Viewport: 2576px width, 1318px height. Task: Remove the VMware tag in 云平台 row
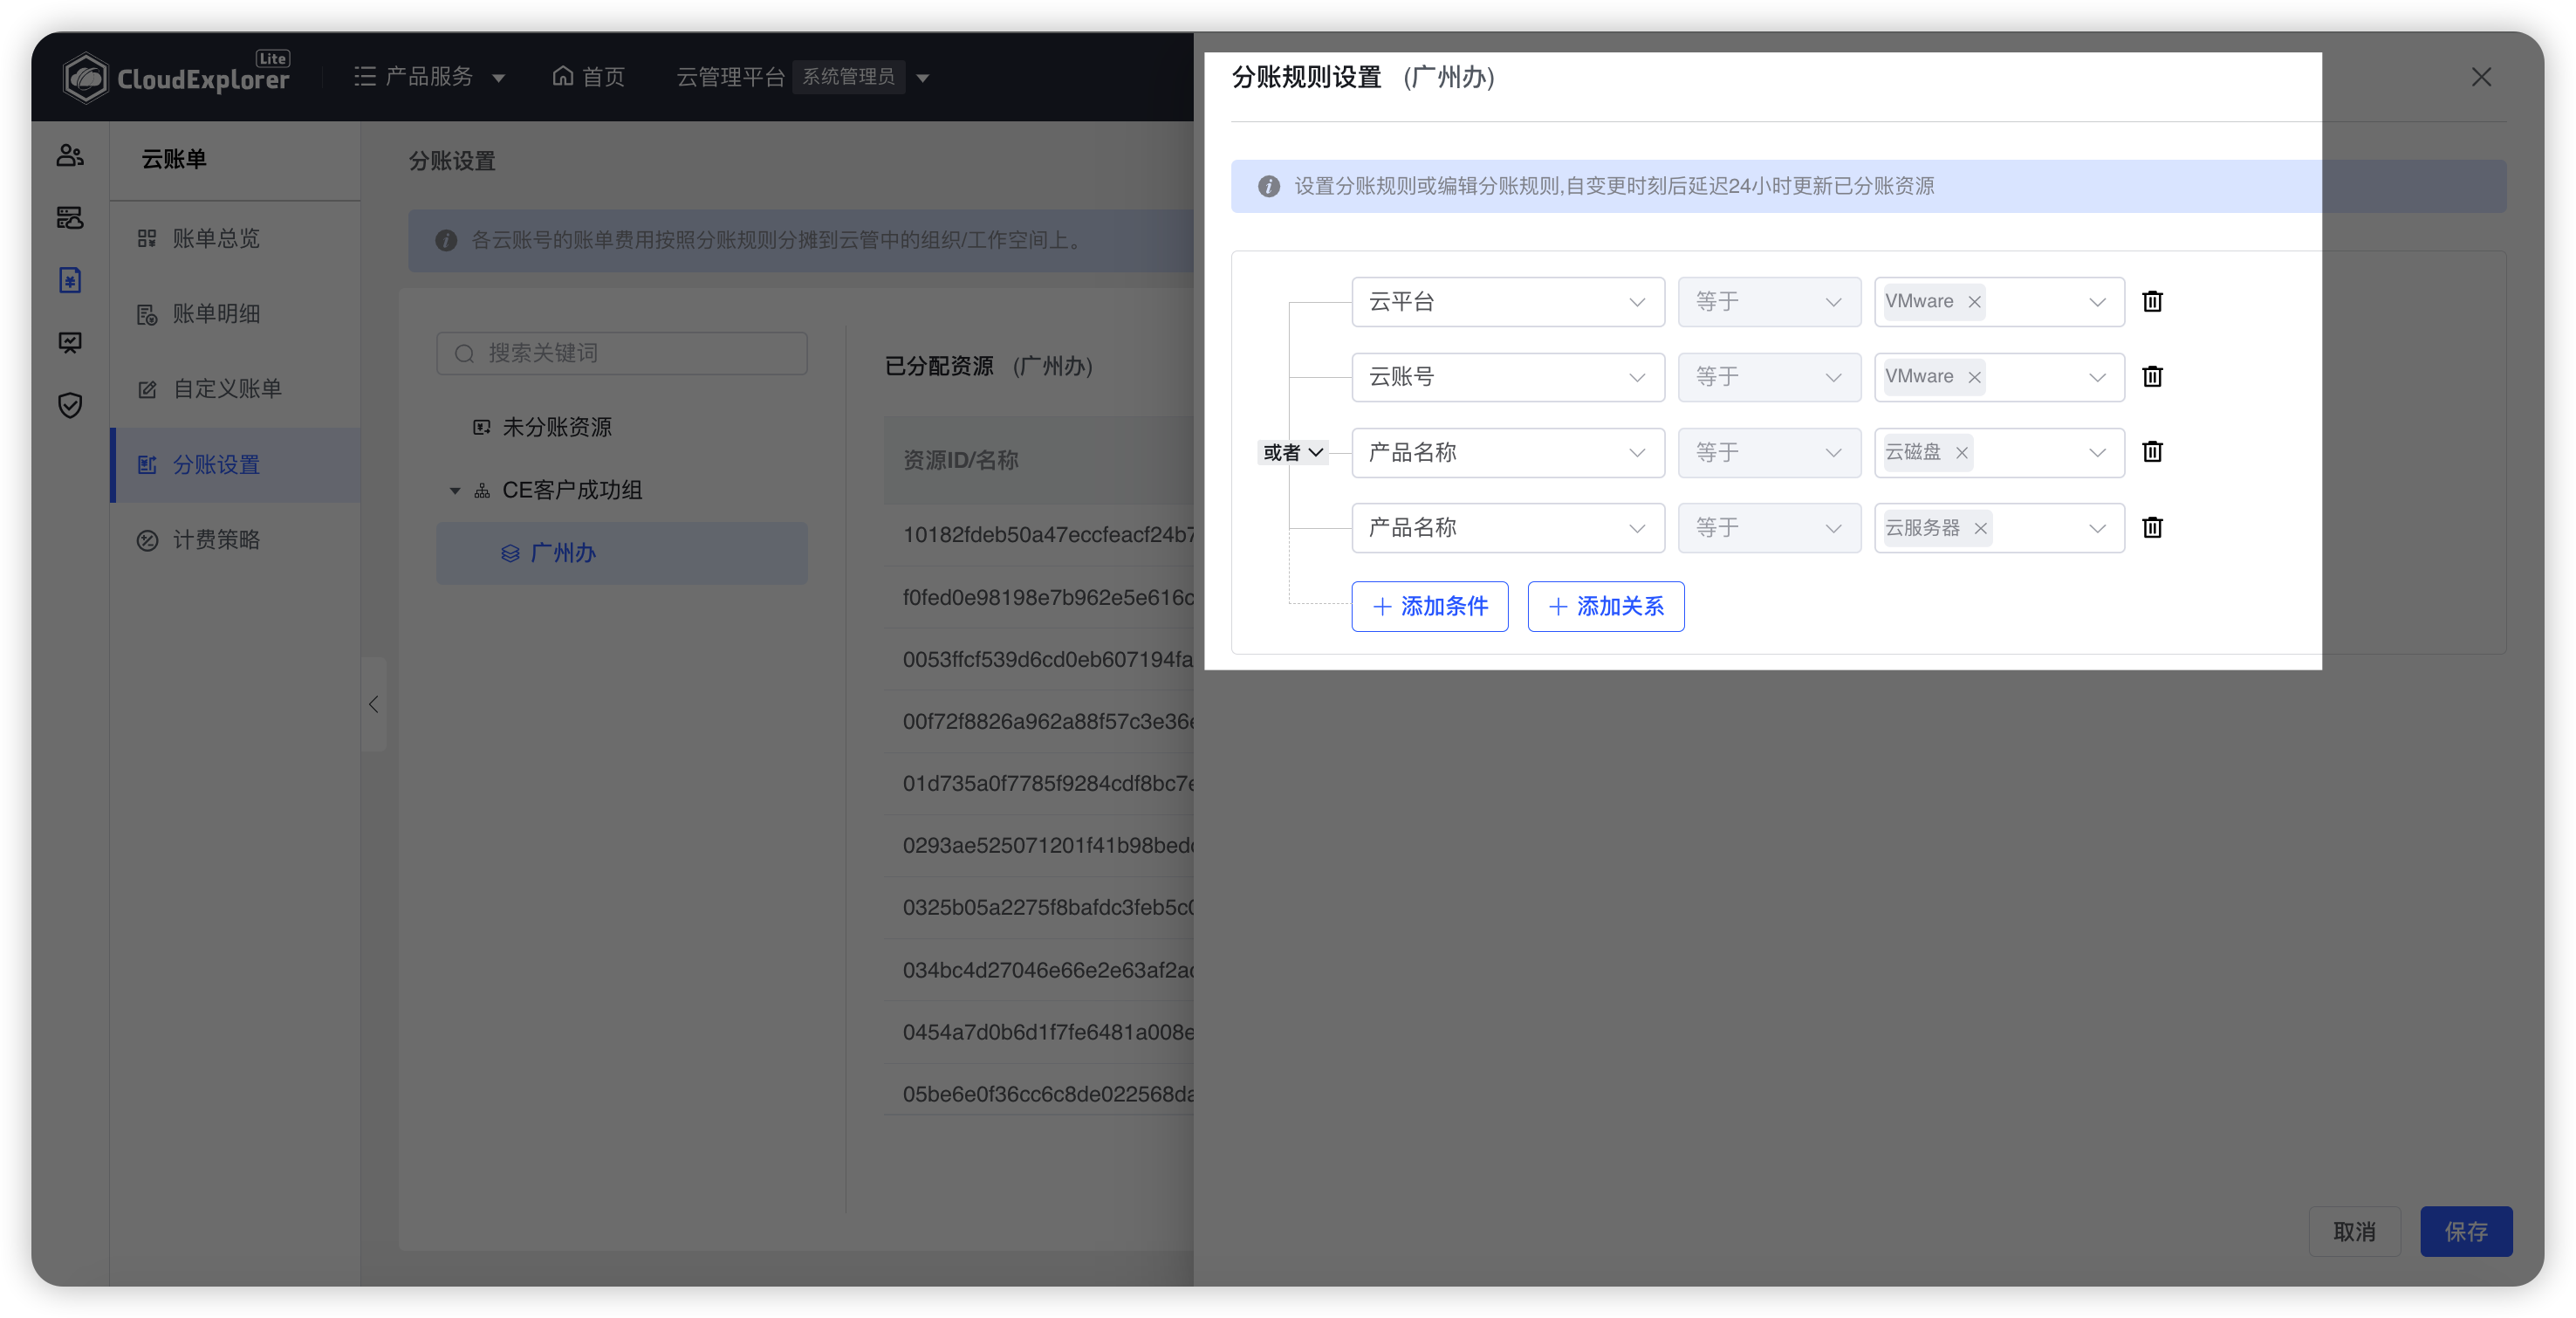[x=1974, y=302]
